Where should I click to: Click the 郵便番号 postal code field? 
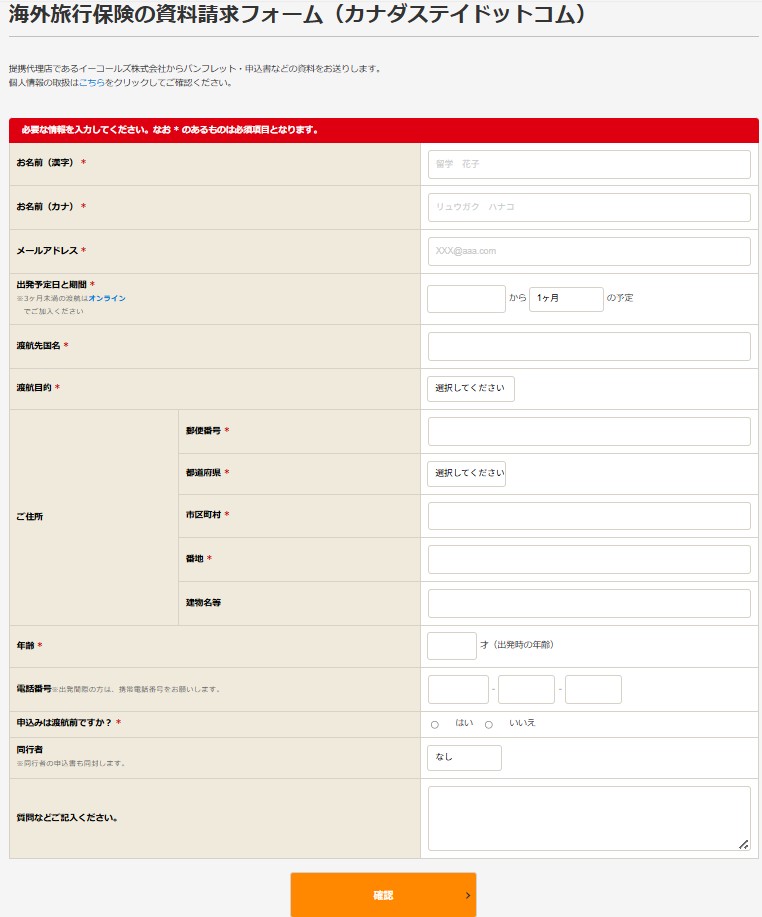coord(589,431)
